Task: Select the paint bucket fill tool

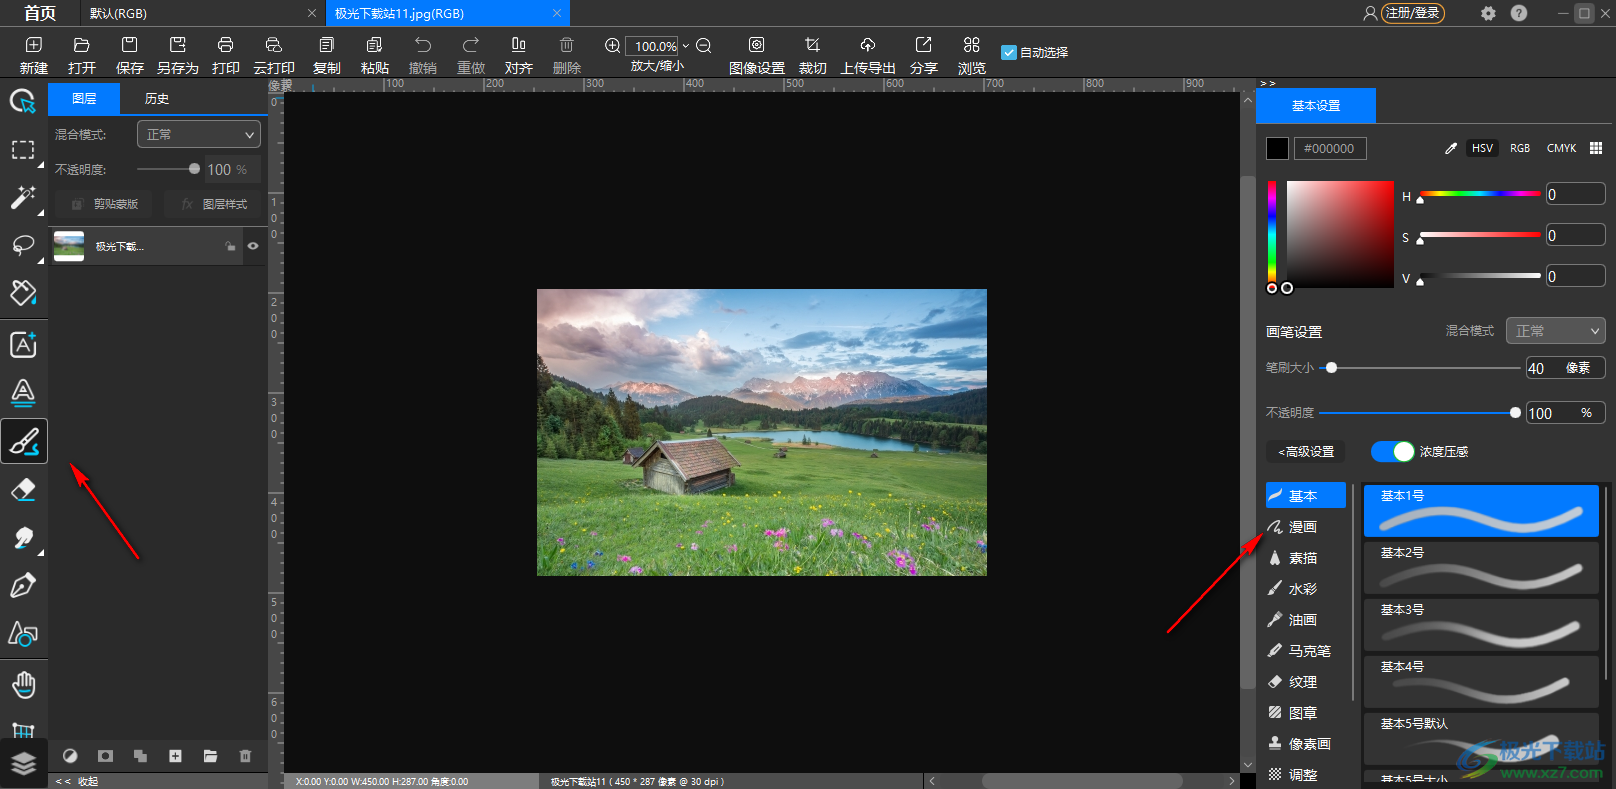Action: coord(23,293)
